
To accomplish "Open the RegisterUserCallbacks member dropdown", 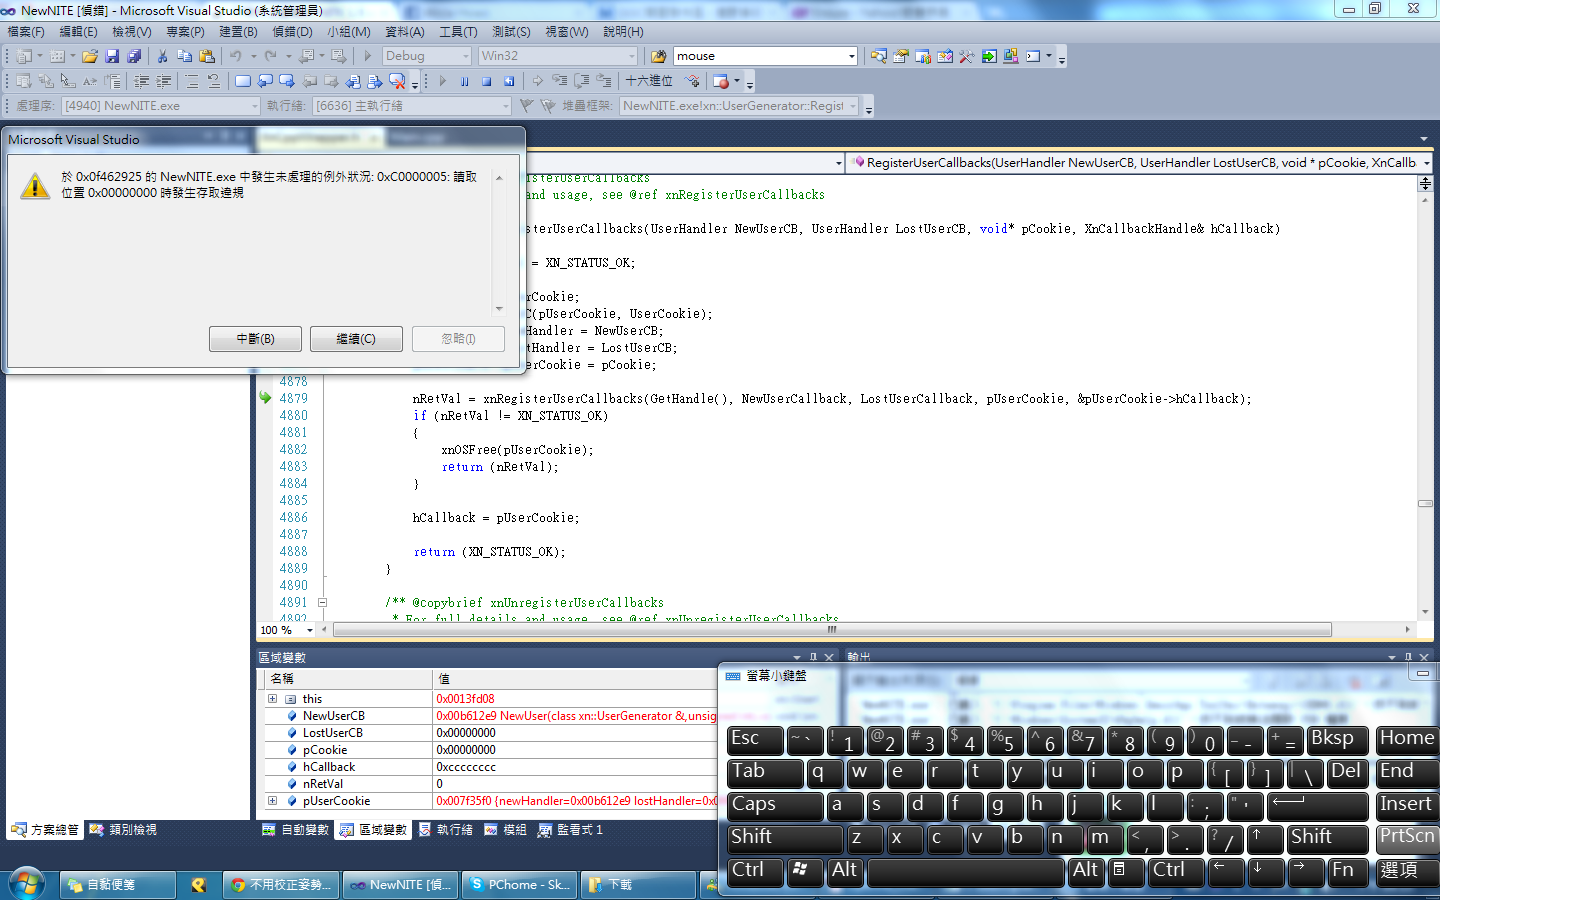I will coord(1427,163).
